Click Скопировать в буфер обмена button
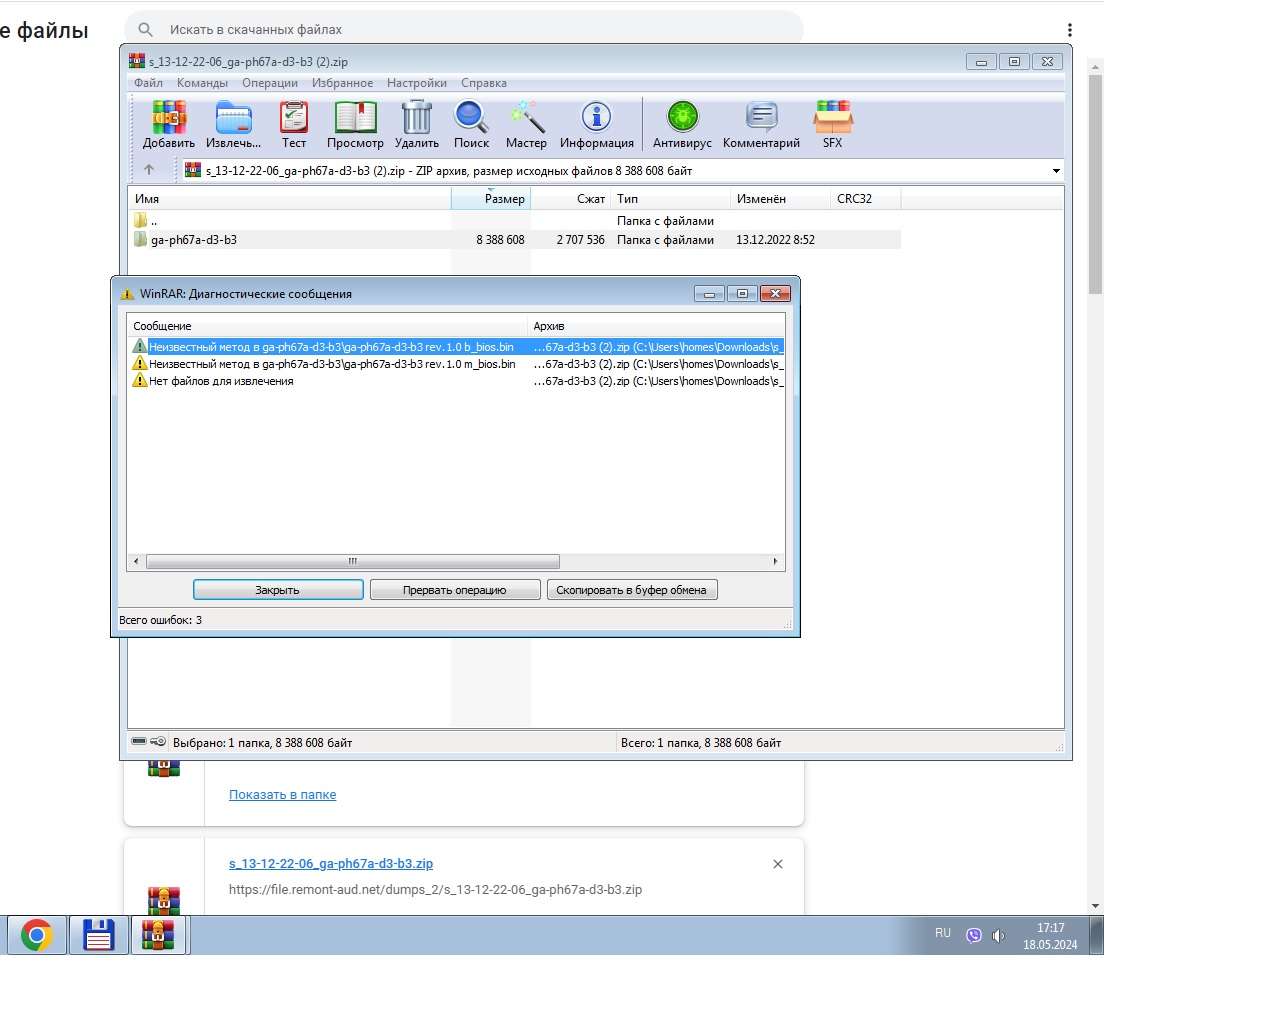The width and height of the screenshot is (1280, 1024). (632, 590)
